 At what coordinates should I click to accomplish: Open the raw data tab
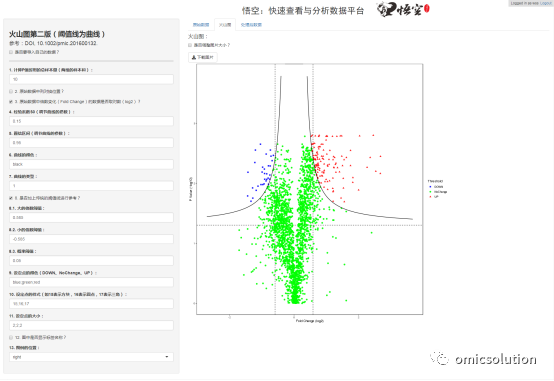coord(201,25)
